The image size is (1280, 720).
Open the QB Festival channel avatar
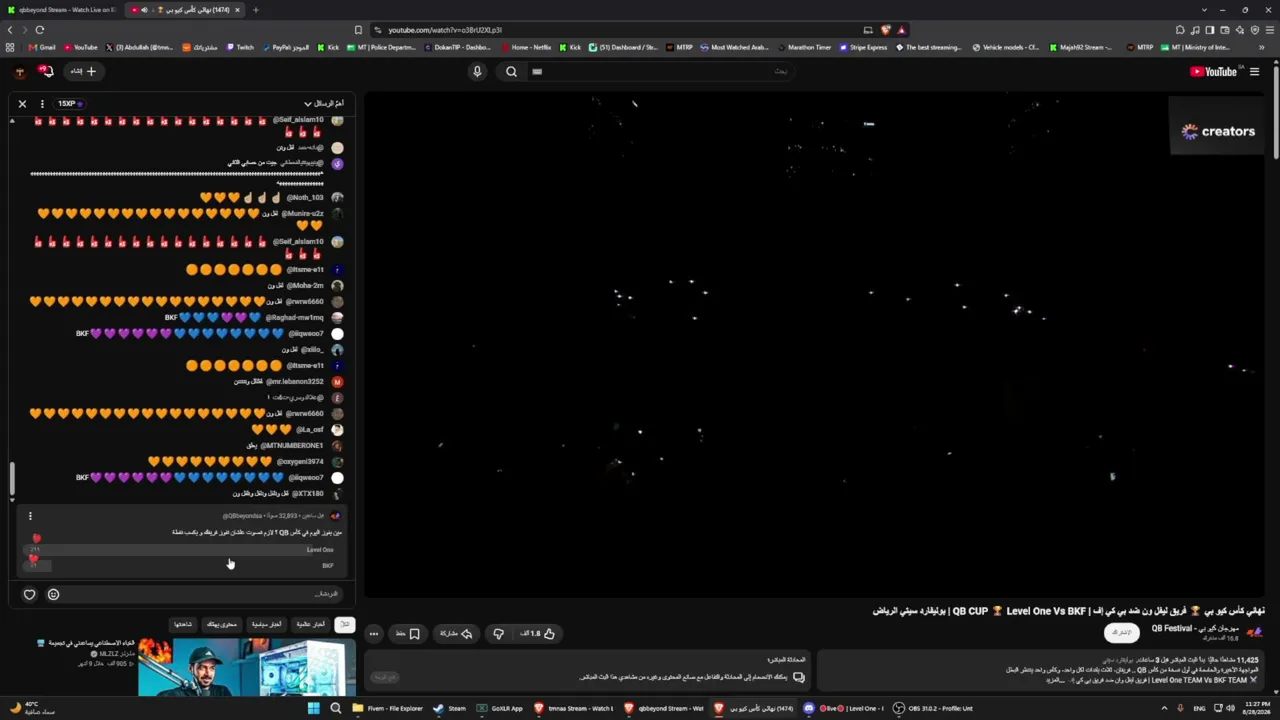(x=1255, y=632)
